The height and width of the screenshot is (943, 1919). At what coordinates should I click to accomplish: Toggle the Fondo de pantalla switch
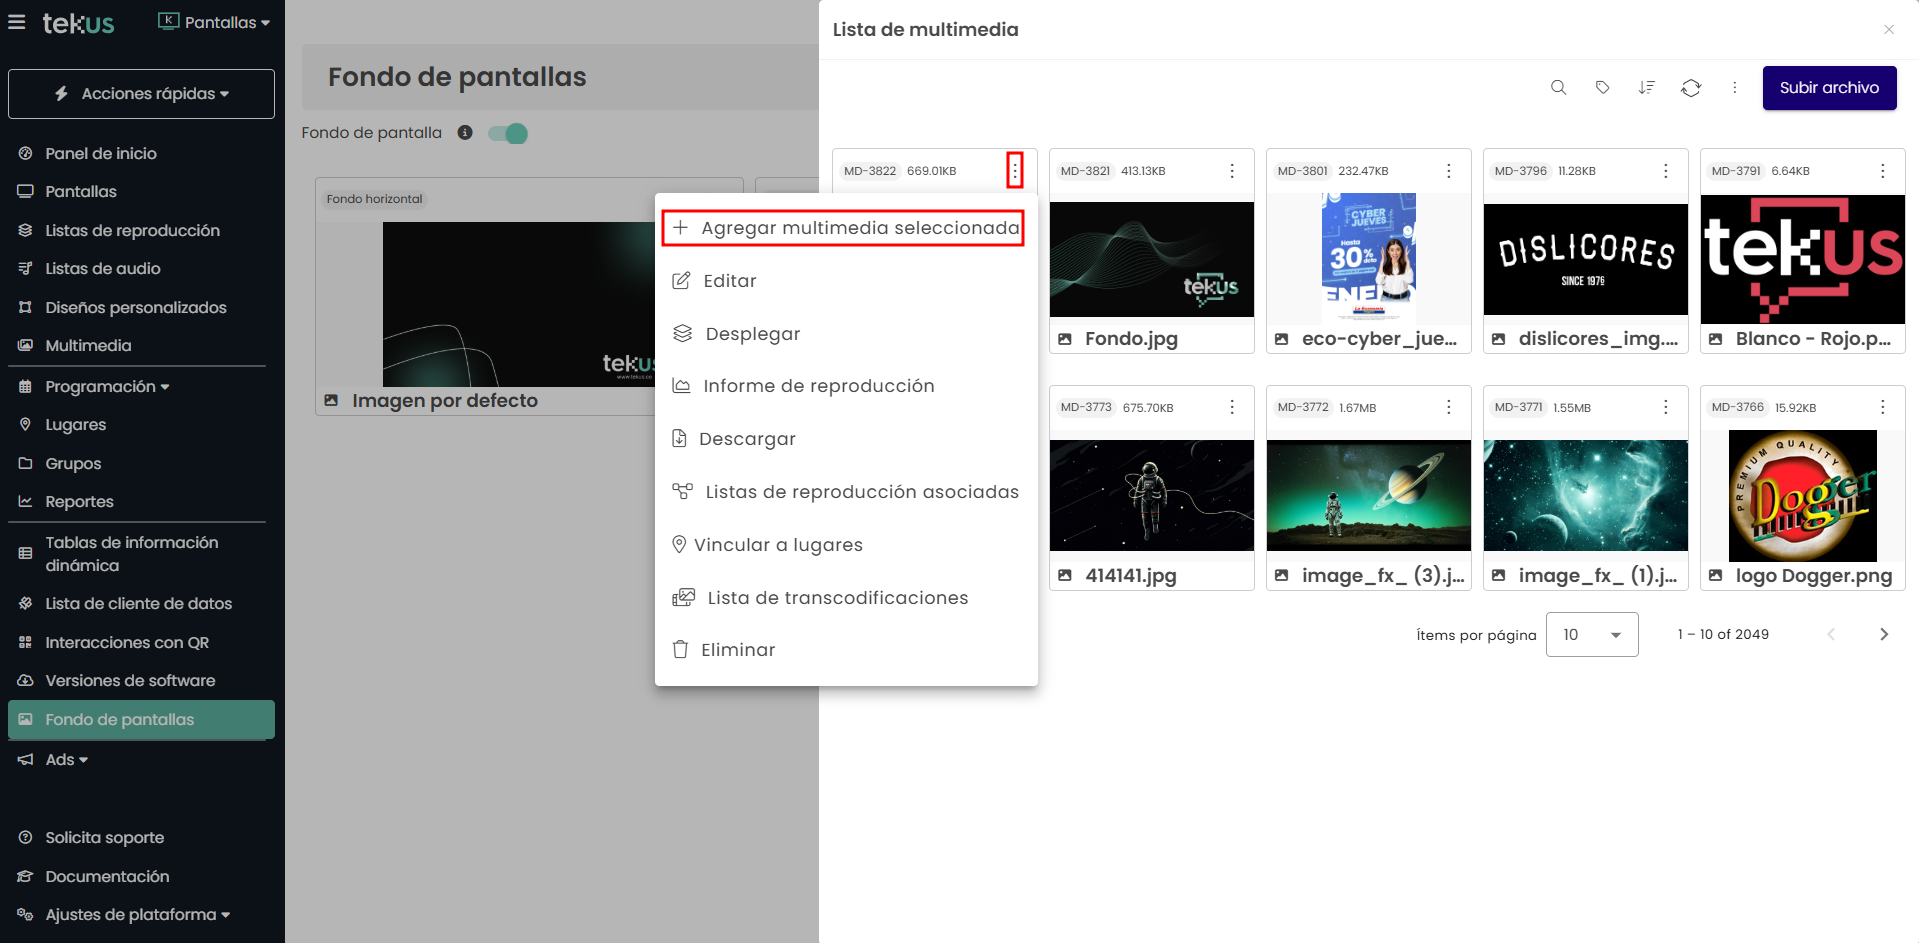pos(508,133)
